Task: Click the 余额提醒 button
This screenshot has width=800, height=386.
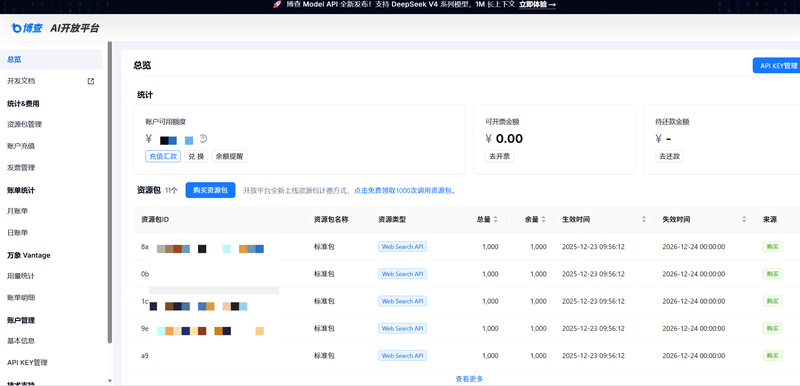Action: click(x=229, y=157)
